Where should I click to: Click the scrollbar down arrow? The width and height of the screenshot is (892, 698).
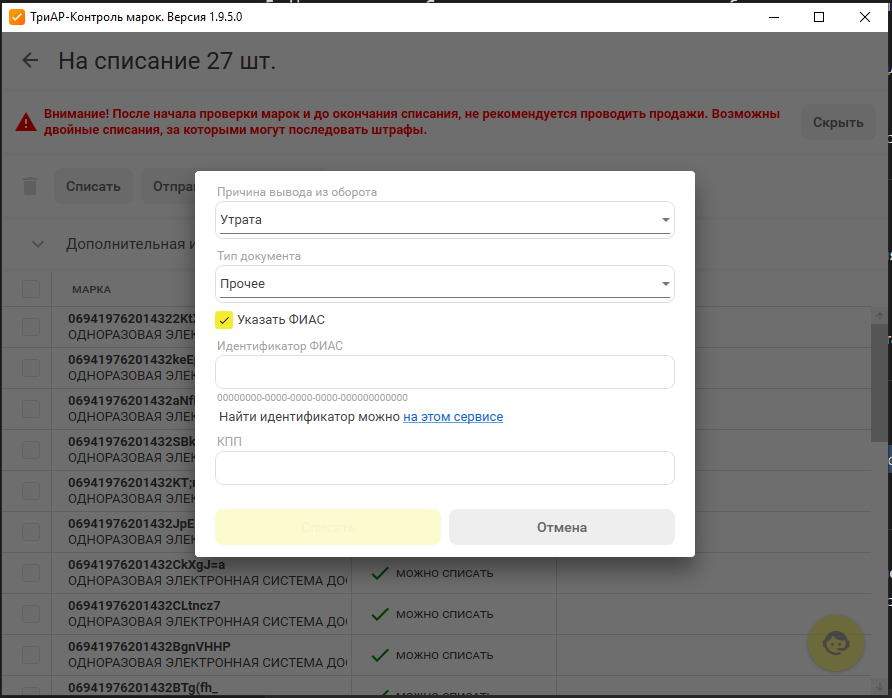(879, 686)
